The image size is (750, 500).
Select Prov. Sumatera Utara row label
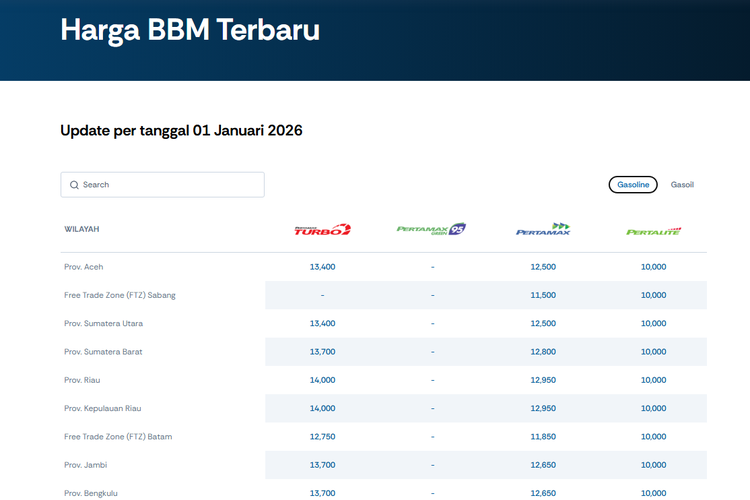pos(103,323)
